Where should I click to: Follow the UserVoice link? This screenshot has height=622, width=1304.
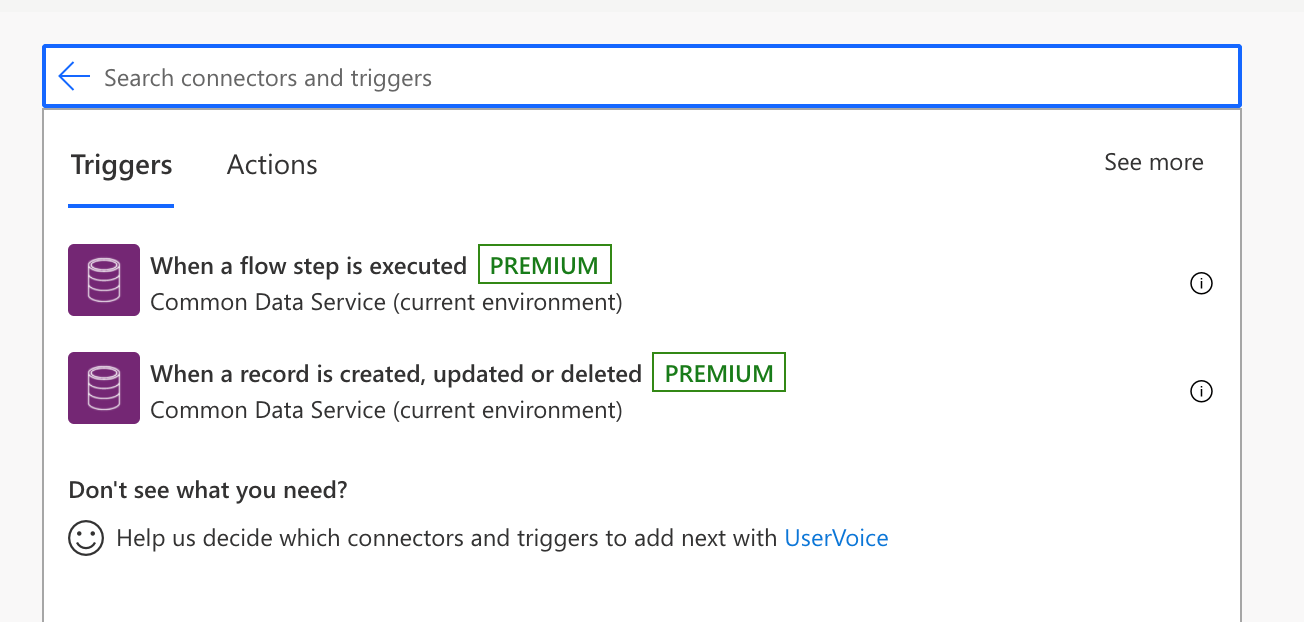836,537
